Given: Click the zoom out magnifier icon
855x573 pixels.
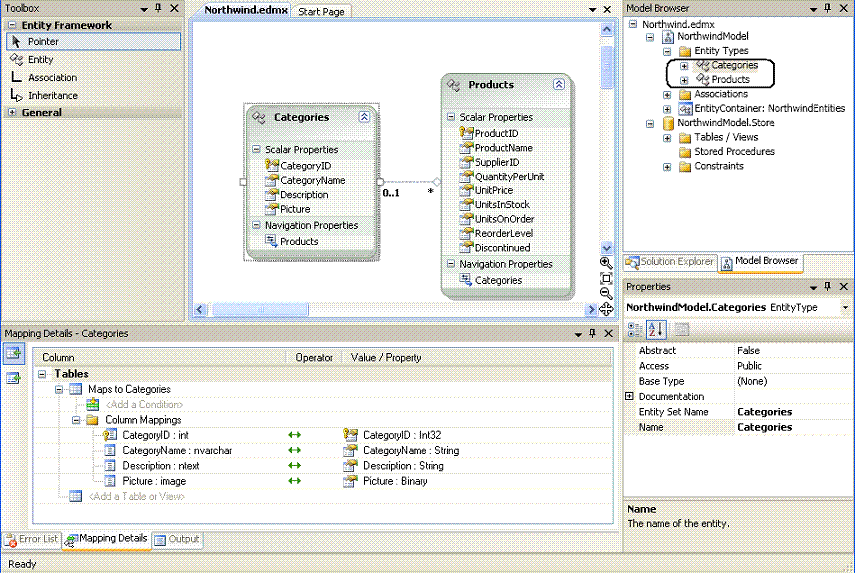Looking at the screenshot, I should point(606,293).
